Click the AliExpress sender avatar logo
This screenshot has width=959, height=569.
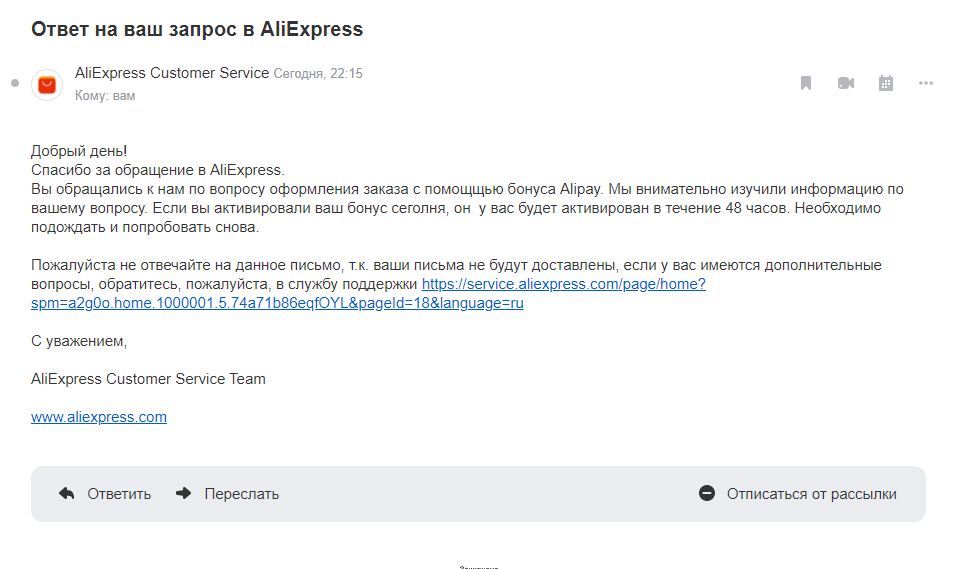47,84
